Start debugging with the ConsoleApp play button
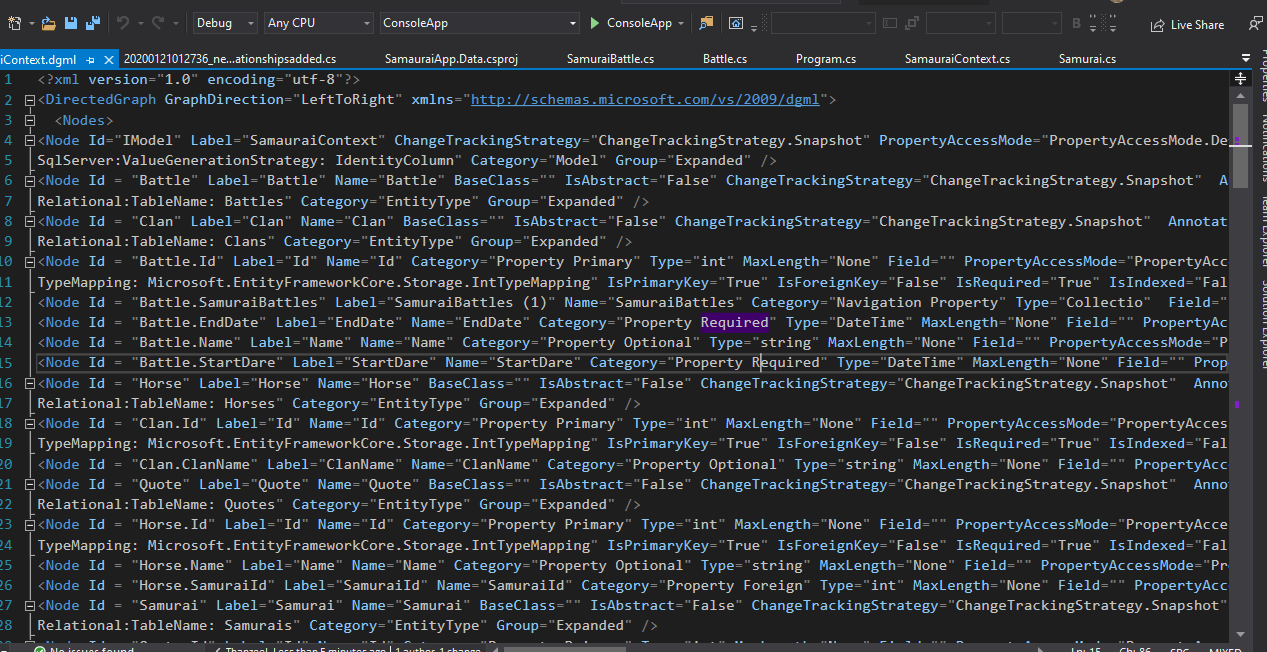The image size is (1267, 652). [x=631, y=23]
